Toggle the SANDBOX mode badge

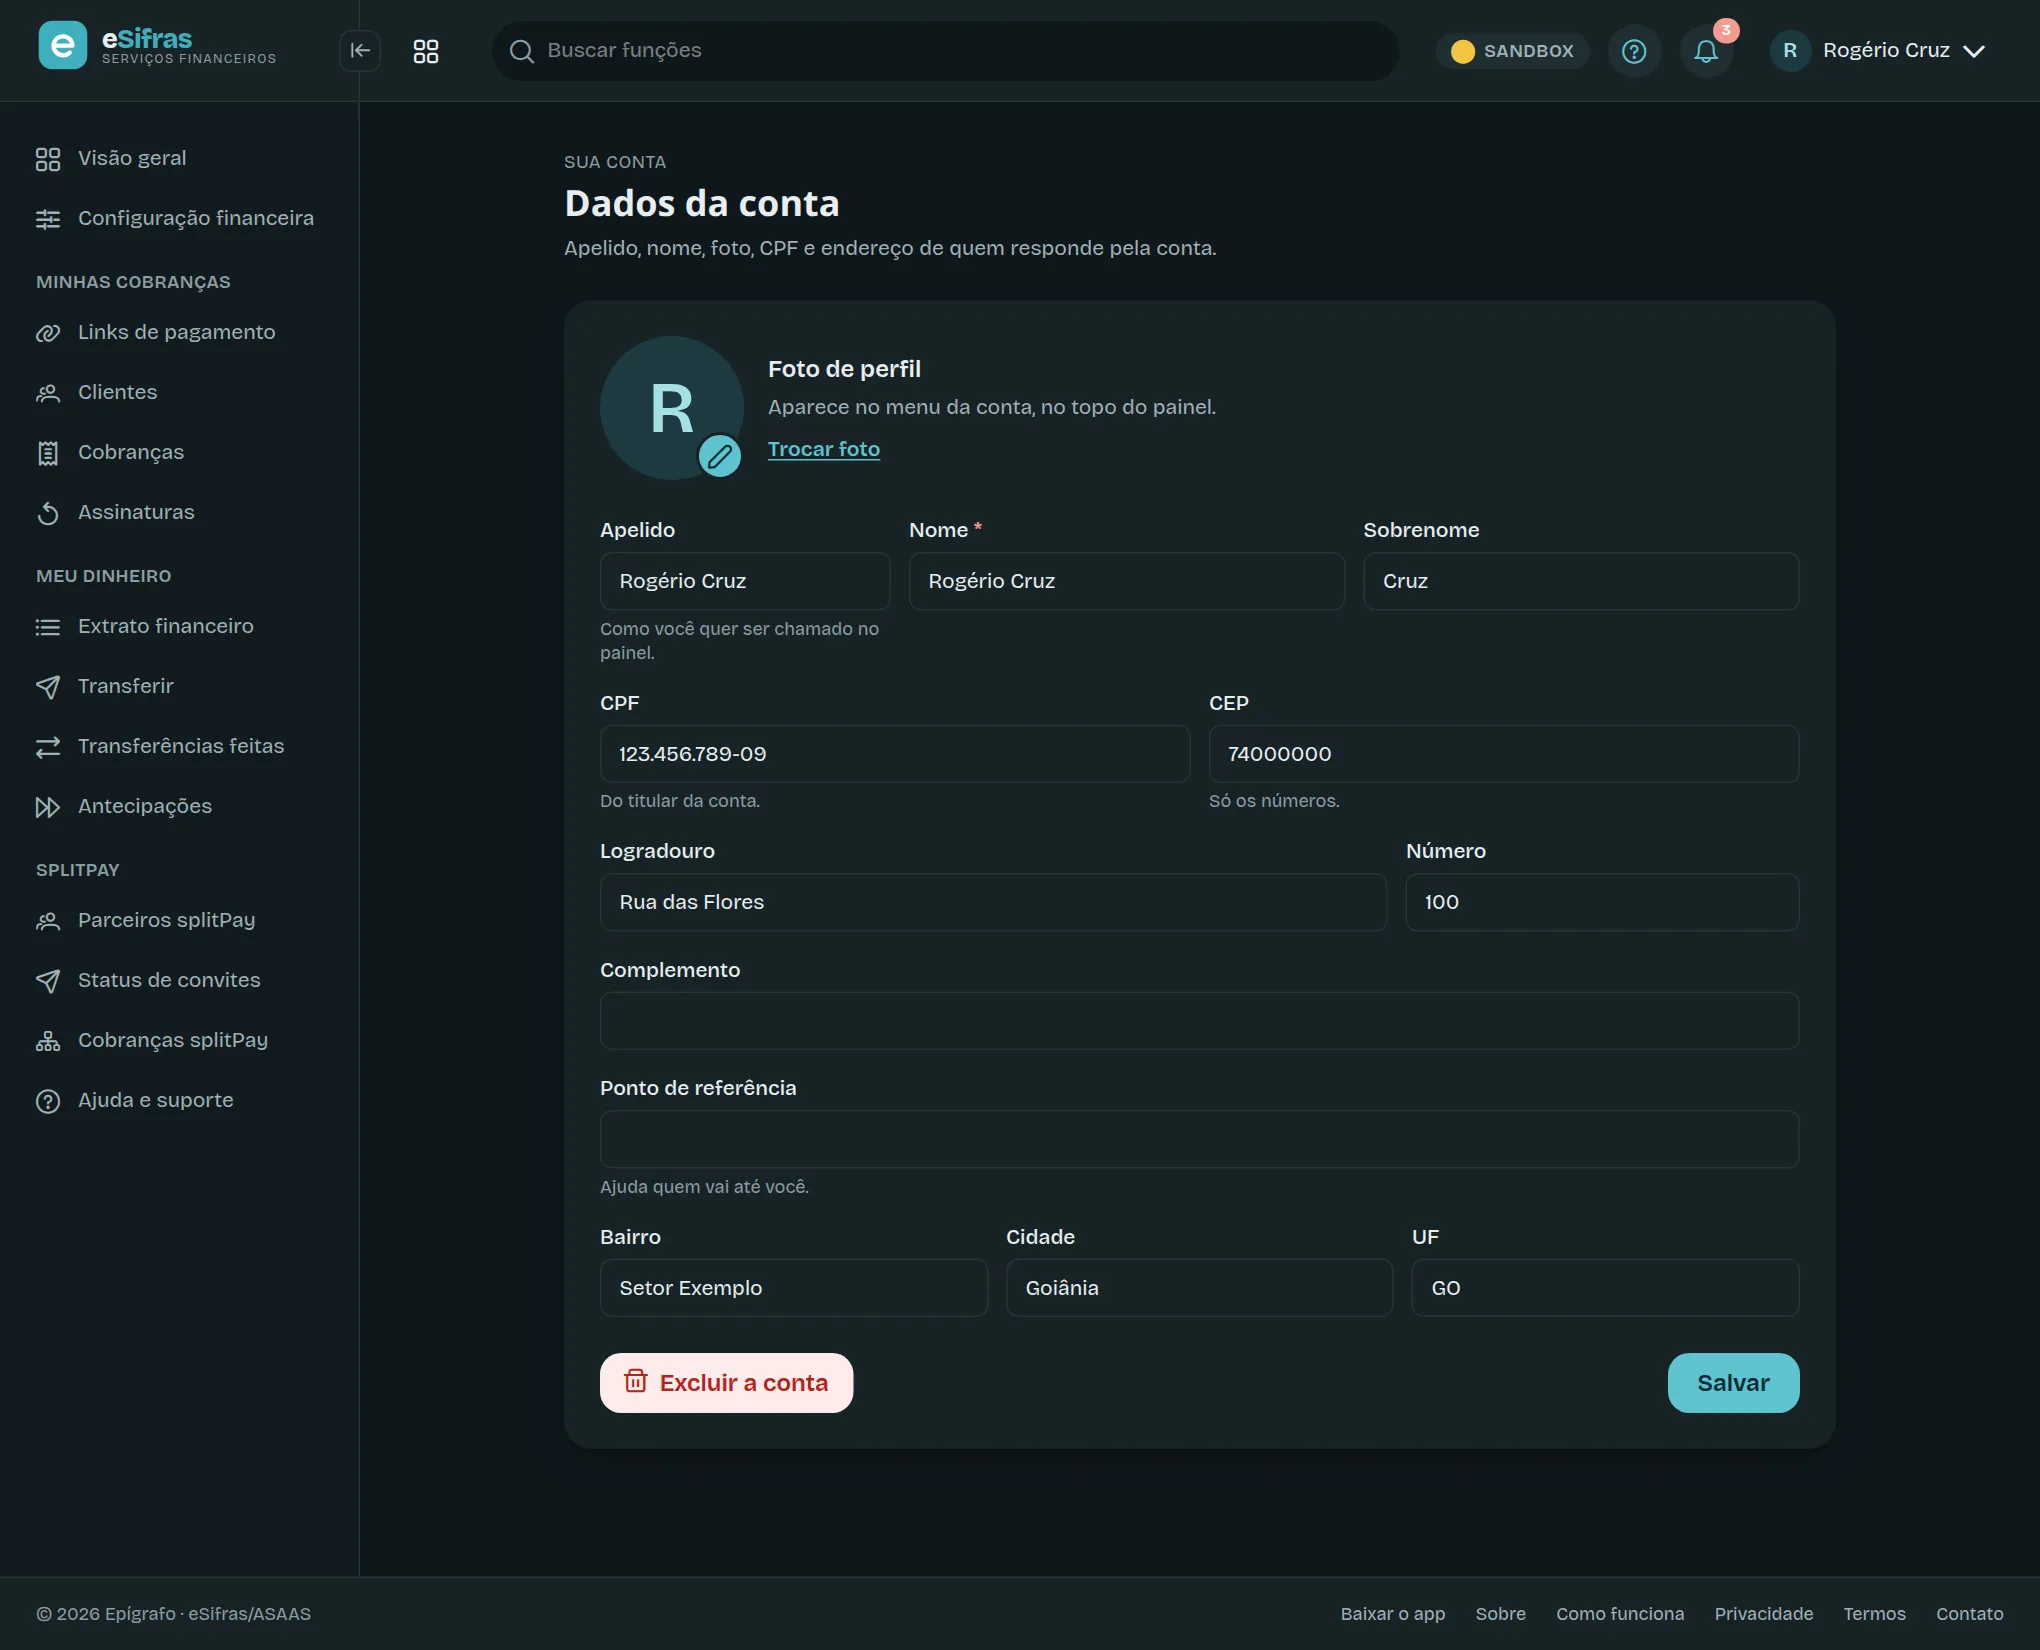pyautogui.click(x=1512, y=51)
